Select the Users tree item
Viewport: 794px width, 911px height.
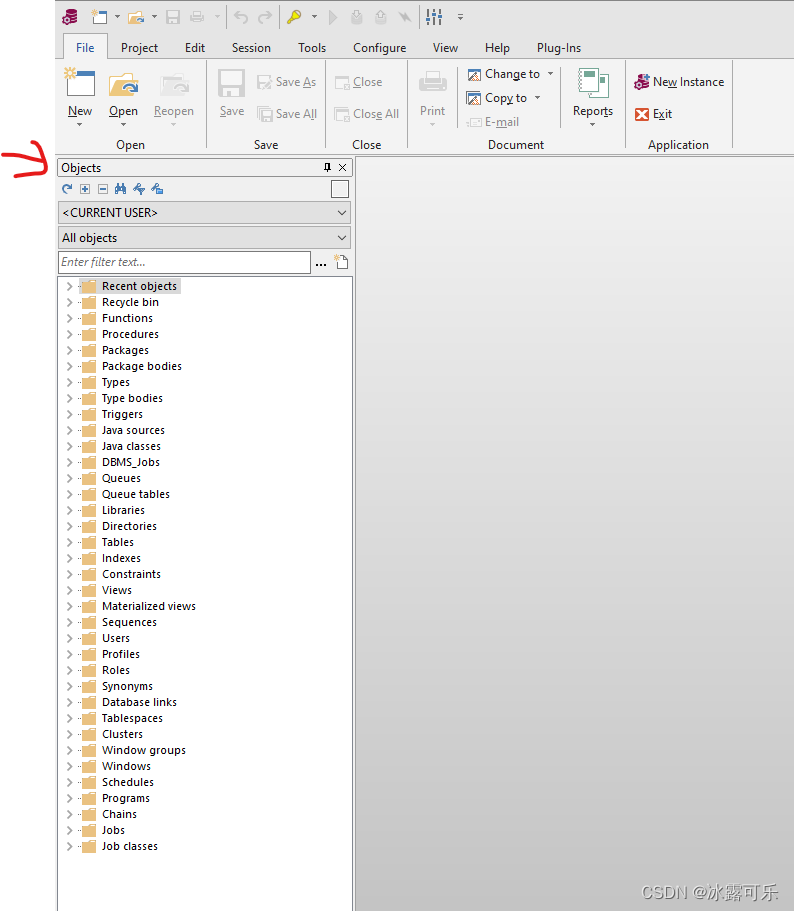(116, 638)
